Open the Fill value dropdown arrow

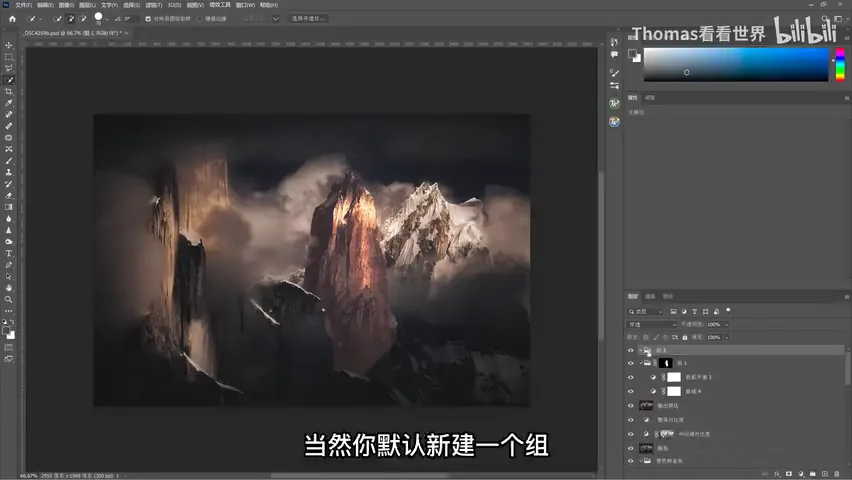(x=726, y=338)
